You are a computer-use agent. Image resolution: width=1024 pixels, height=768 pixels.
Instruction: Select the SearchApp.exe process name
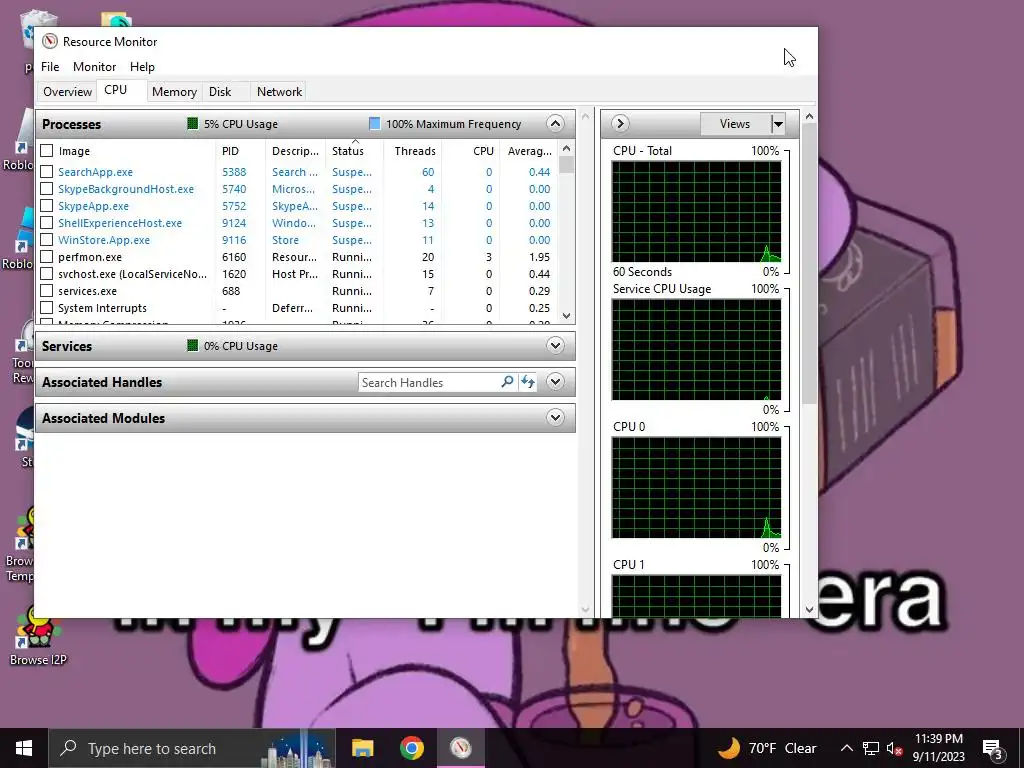(x=95, y=172)
